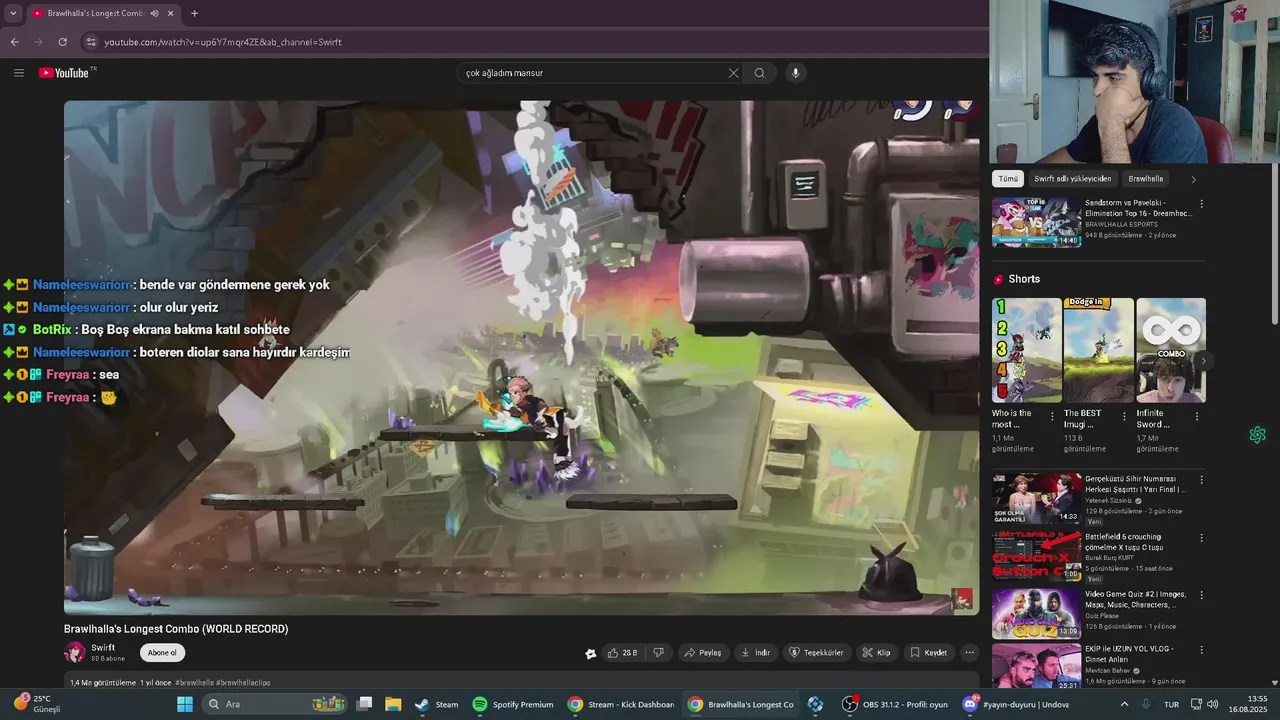Select the Tümü filter chip
Image resolution: width=1280 pixels, height=720 pixels.
tap(1008, 179)
